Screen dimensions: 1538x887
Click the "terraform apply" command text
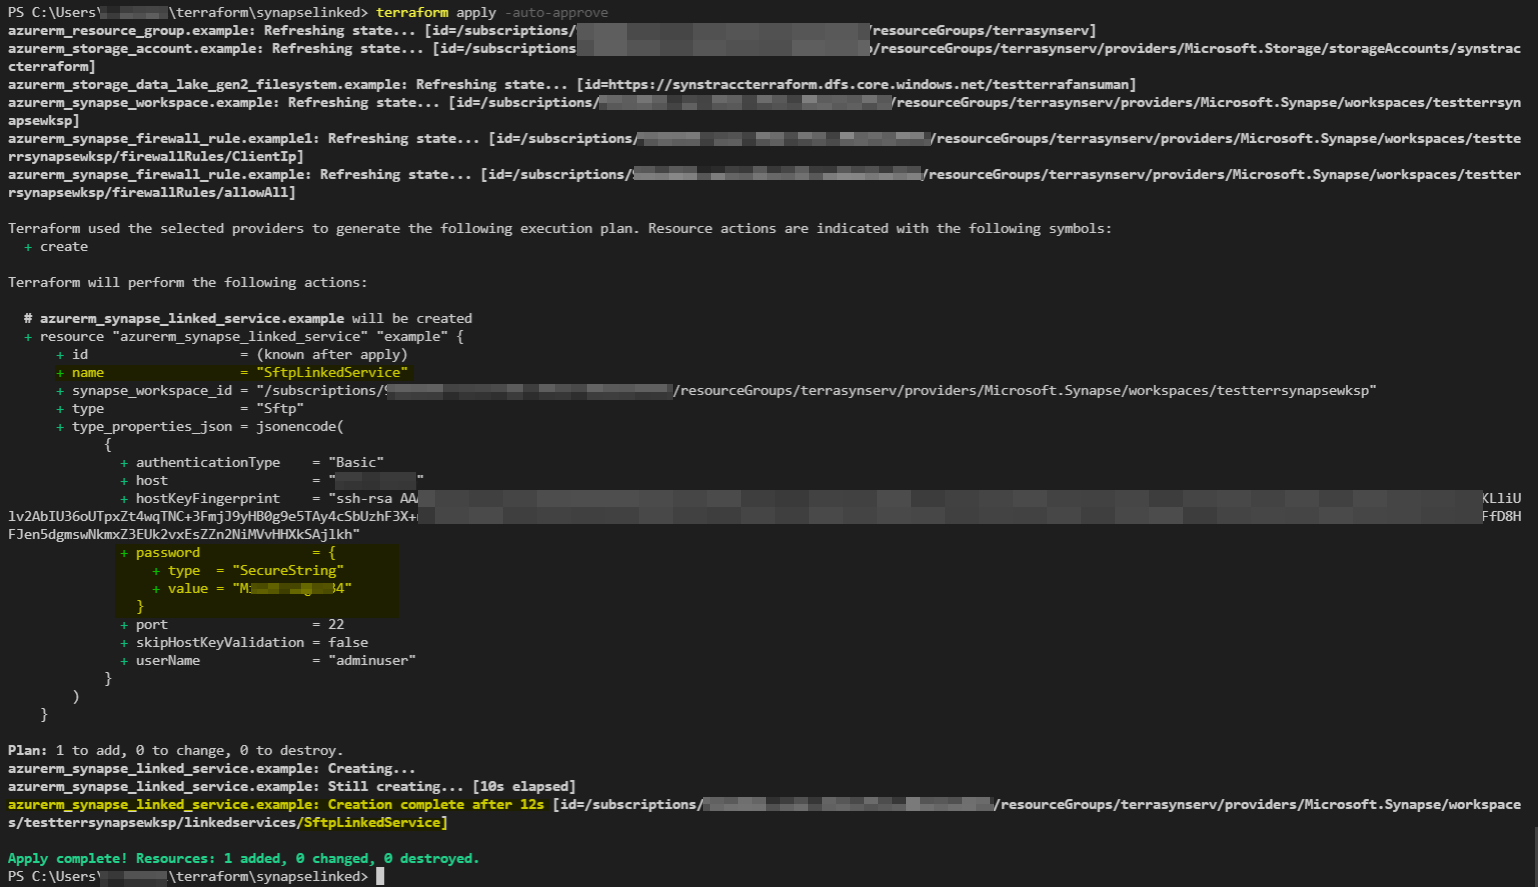[x=436, y=12]
